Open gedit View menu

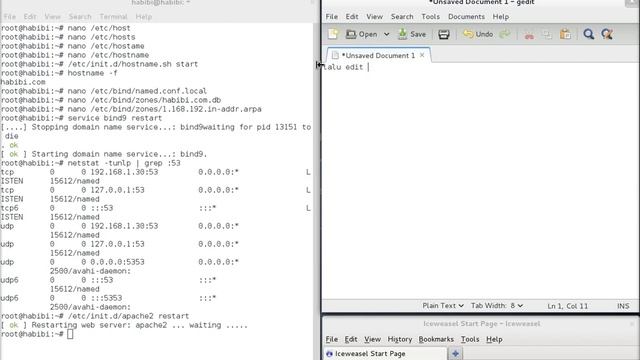374,17
